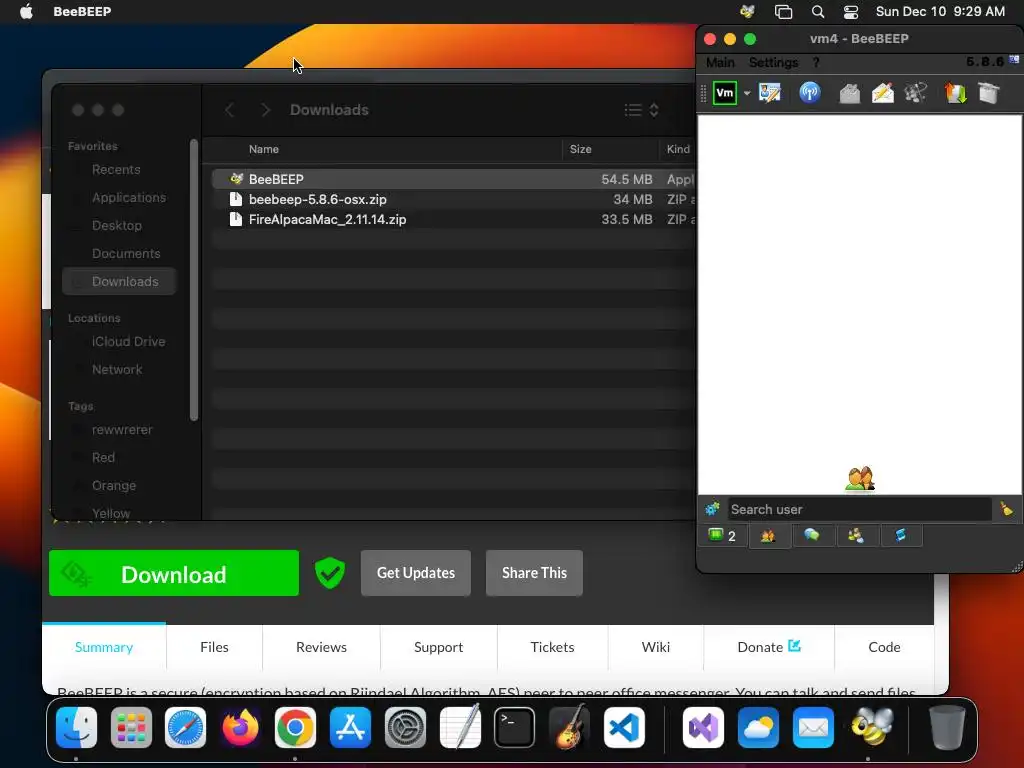This screenshot has width=1024, height=768.
Task: Open Spotlight search in the menu bar
Action: click(x=818, y=12)
